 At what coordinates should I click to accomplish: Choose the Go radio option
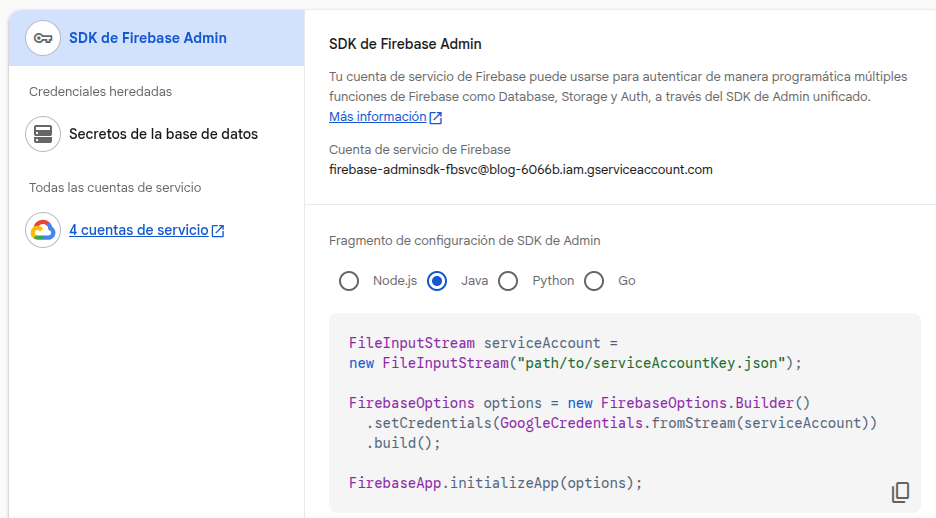594,281
